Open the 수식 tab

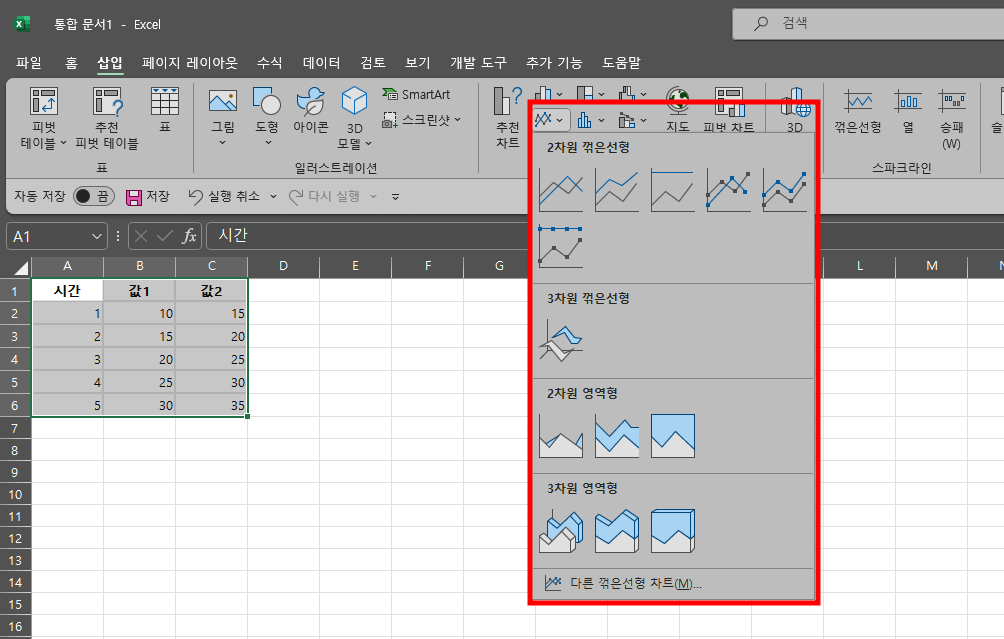point(270,63)
